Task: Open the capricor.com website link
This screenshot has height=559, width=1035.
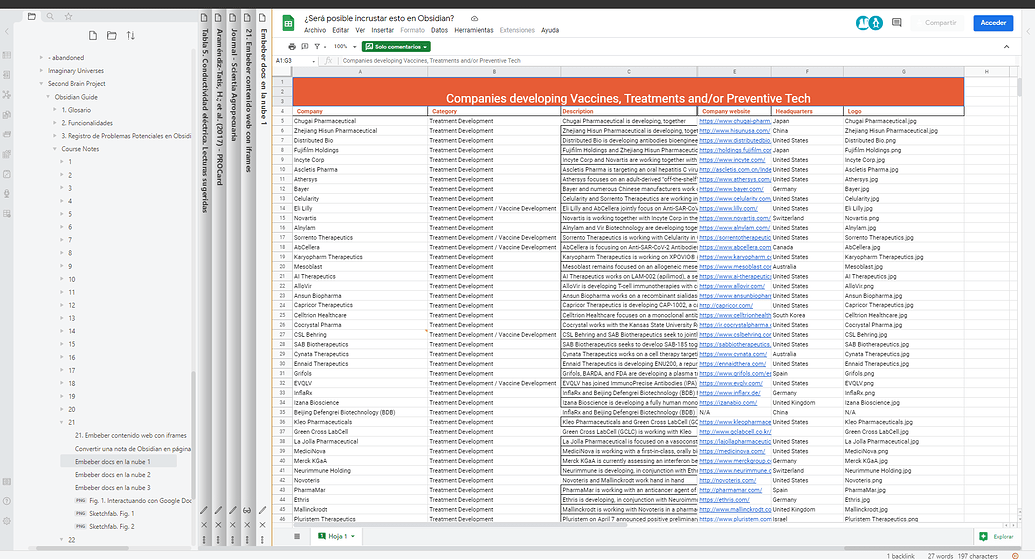Action: (x=726, y=306)
